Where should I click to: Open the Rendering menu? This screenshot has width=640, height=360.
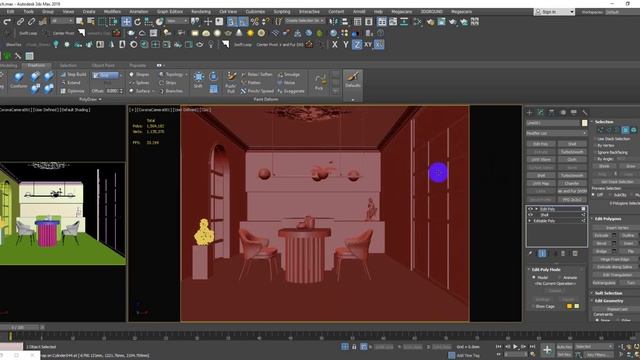[x=201, y=12]
